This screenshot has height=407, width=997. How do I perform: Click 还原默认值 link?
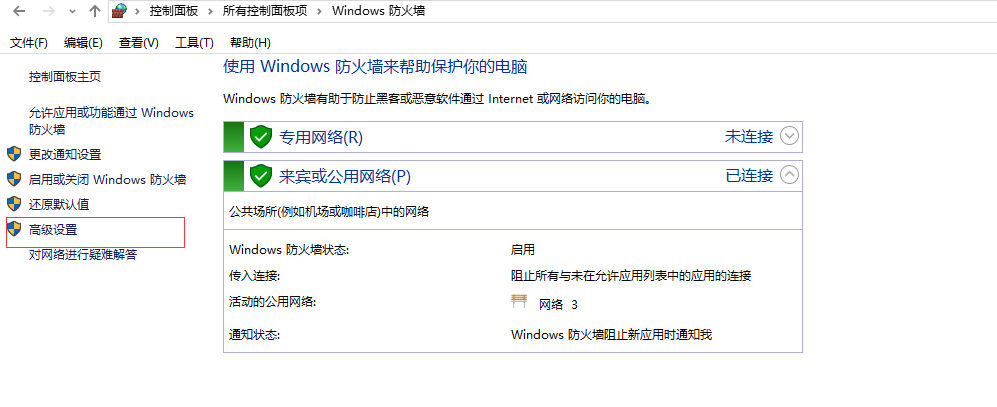pos(58,205)
